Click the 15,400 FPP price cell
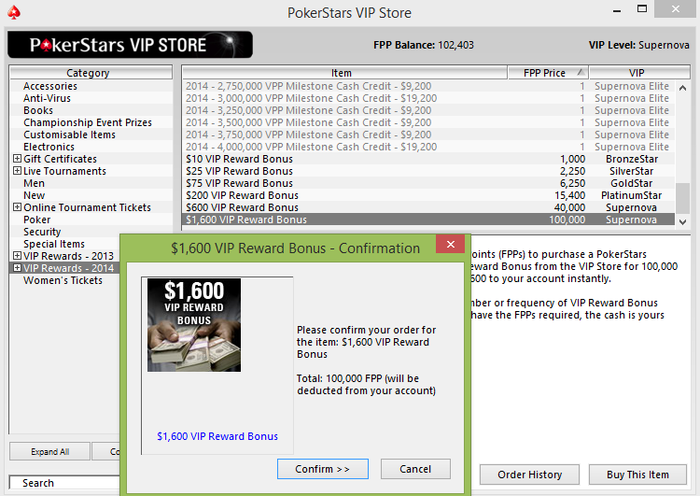700x496 pixels. point(570,195)
